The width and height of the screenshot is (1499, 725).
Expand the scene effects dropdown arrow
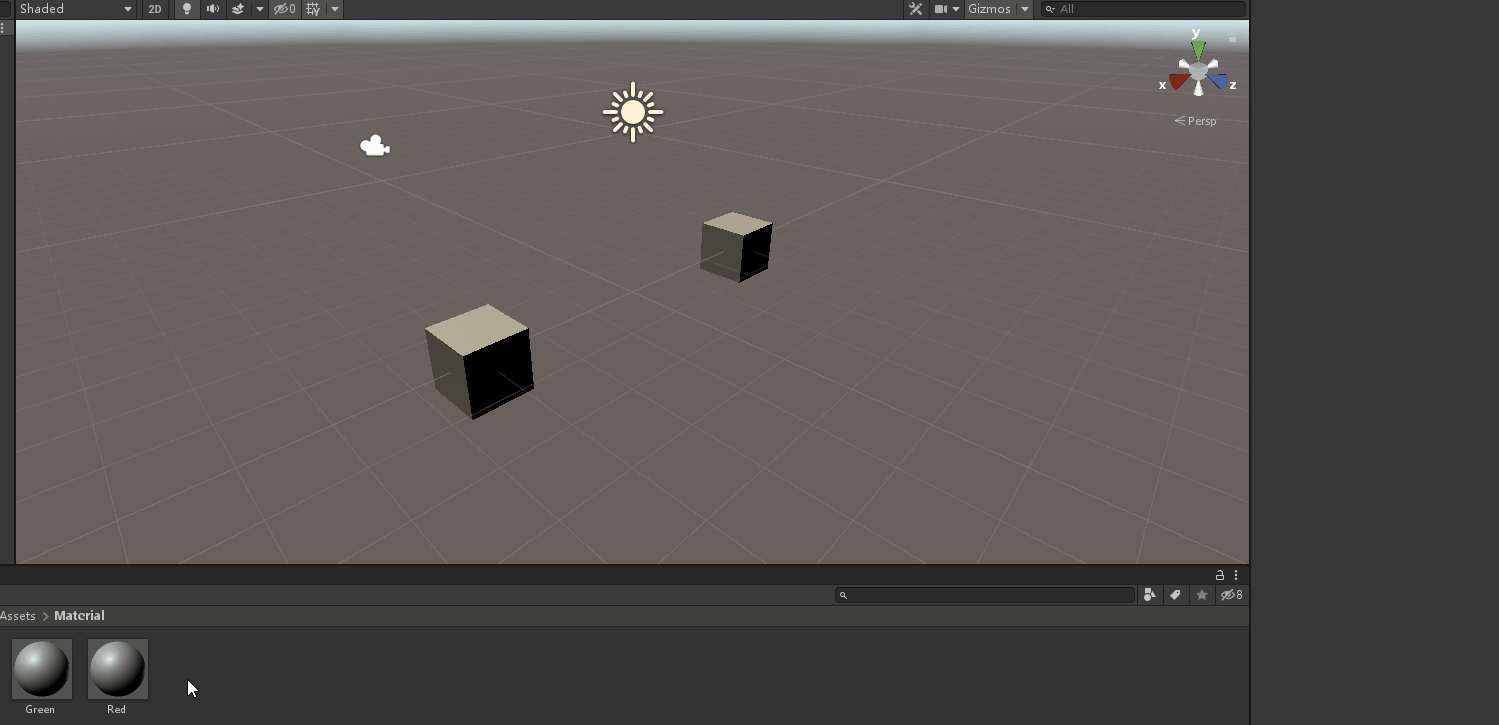[260, 9]
